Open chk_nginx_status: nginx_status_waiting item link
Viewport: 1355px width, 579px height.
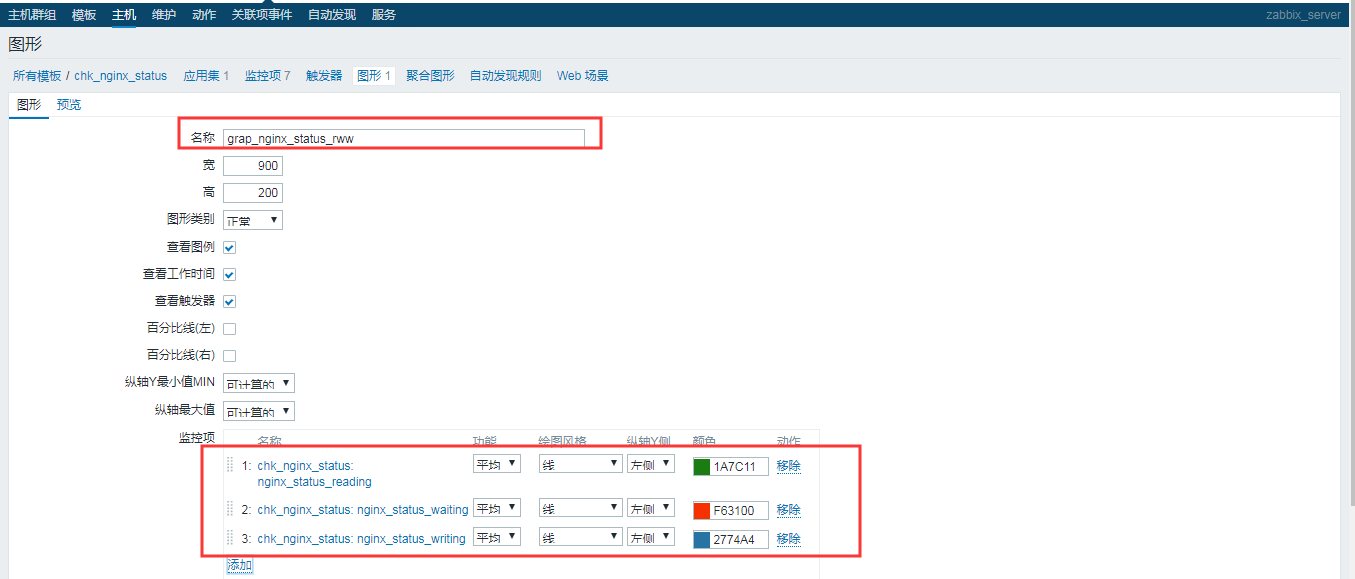point(363,509)
